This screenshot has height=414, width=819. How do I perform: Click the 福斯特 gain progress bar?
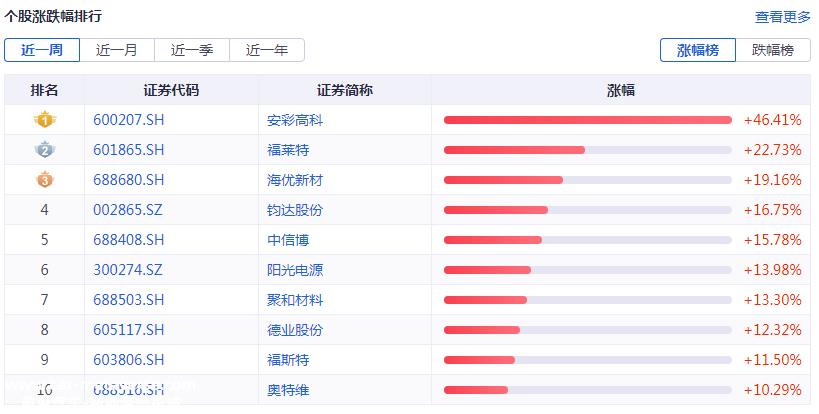[x=588, y=360]
